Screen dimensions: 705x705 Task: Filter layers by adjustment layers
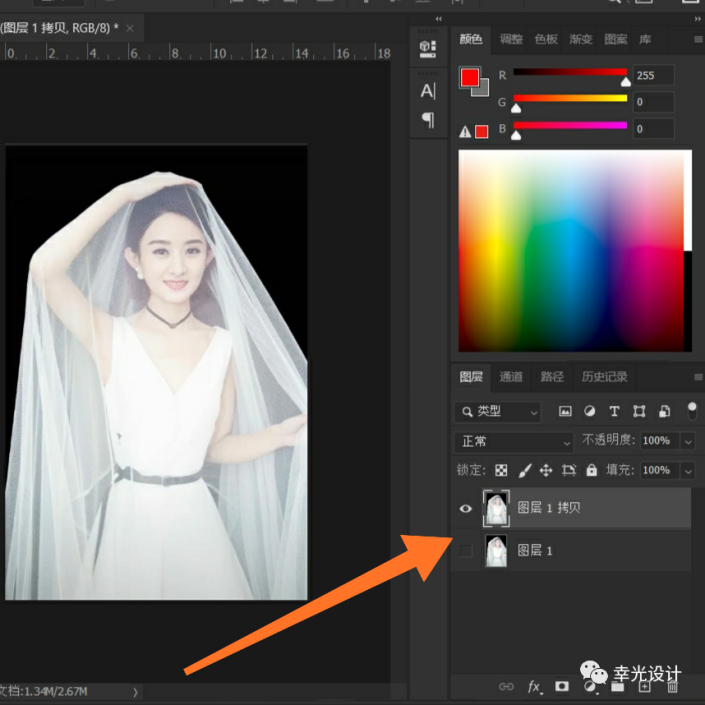tap(589, 411)
